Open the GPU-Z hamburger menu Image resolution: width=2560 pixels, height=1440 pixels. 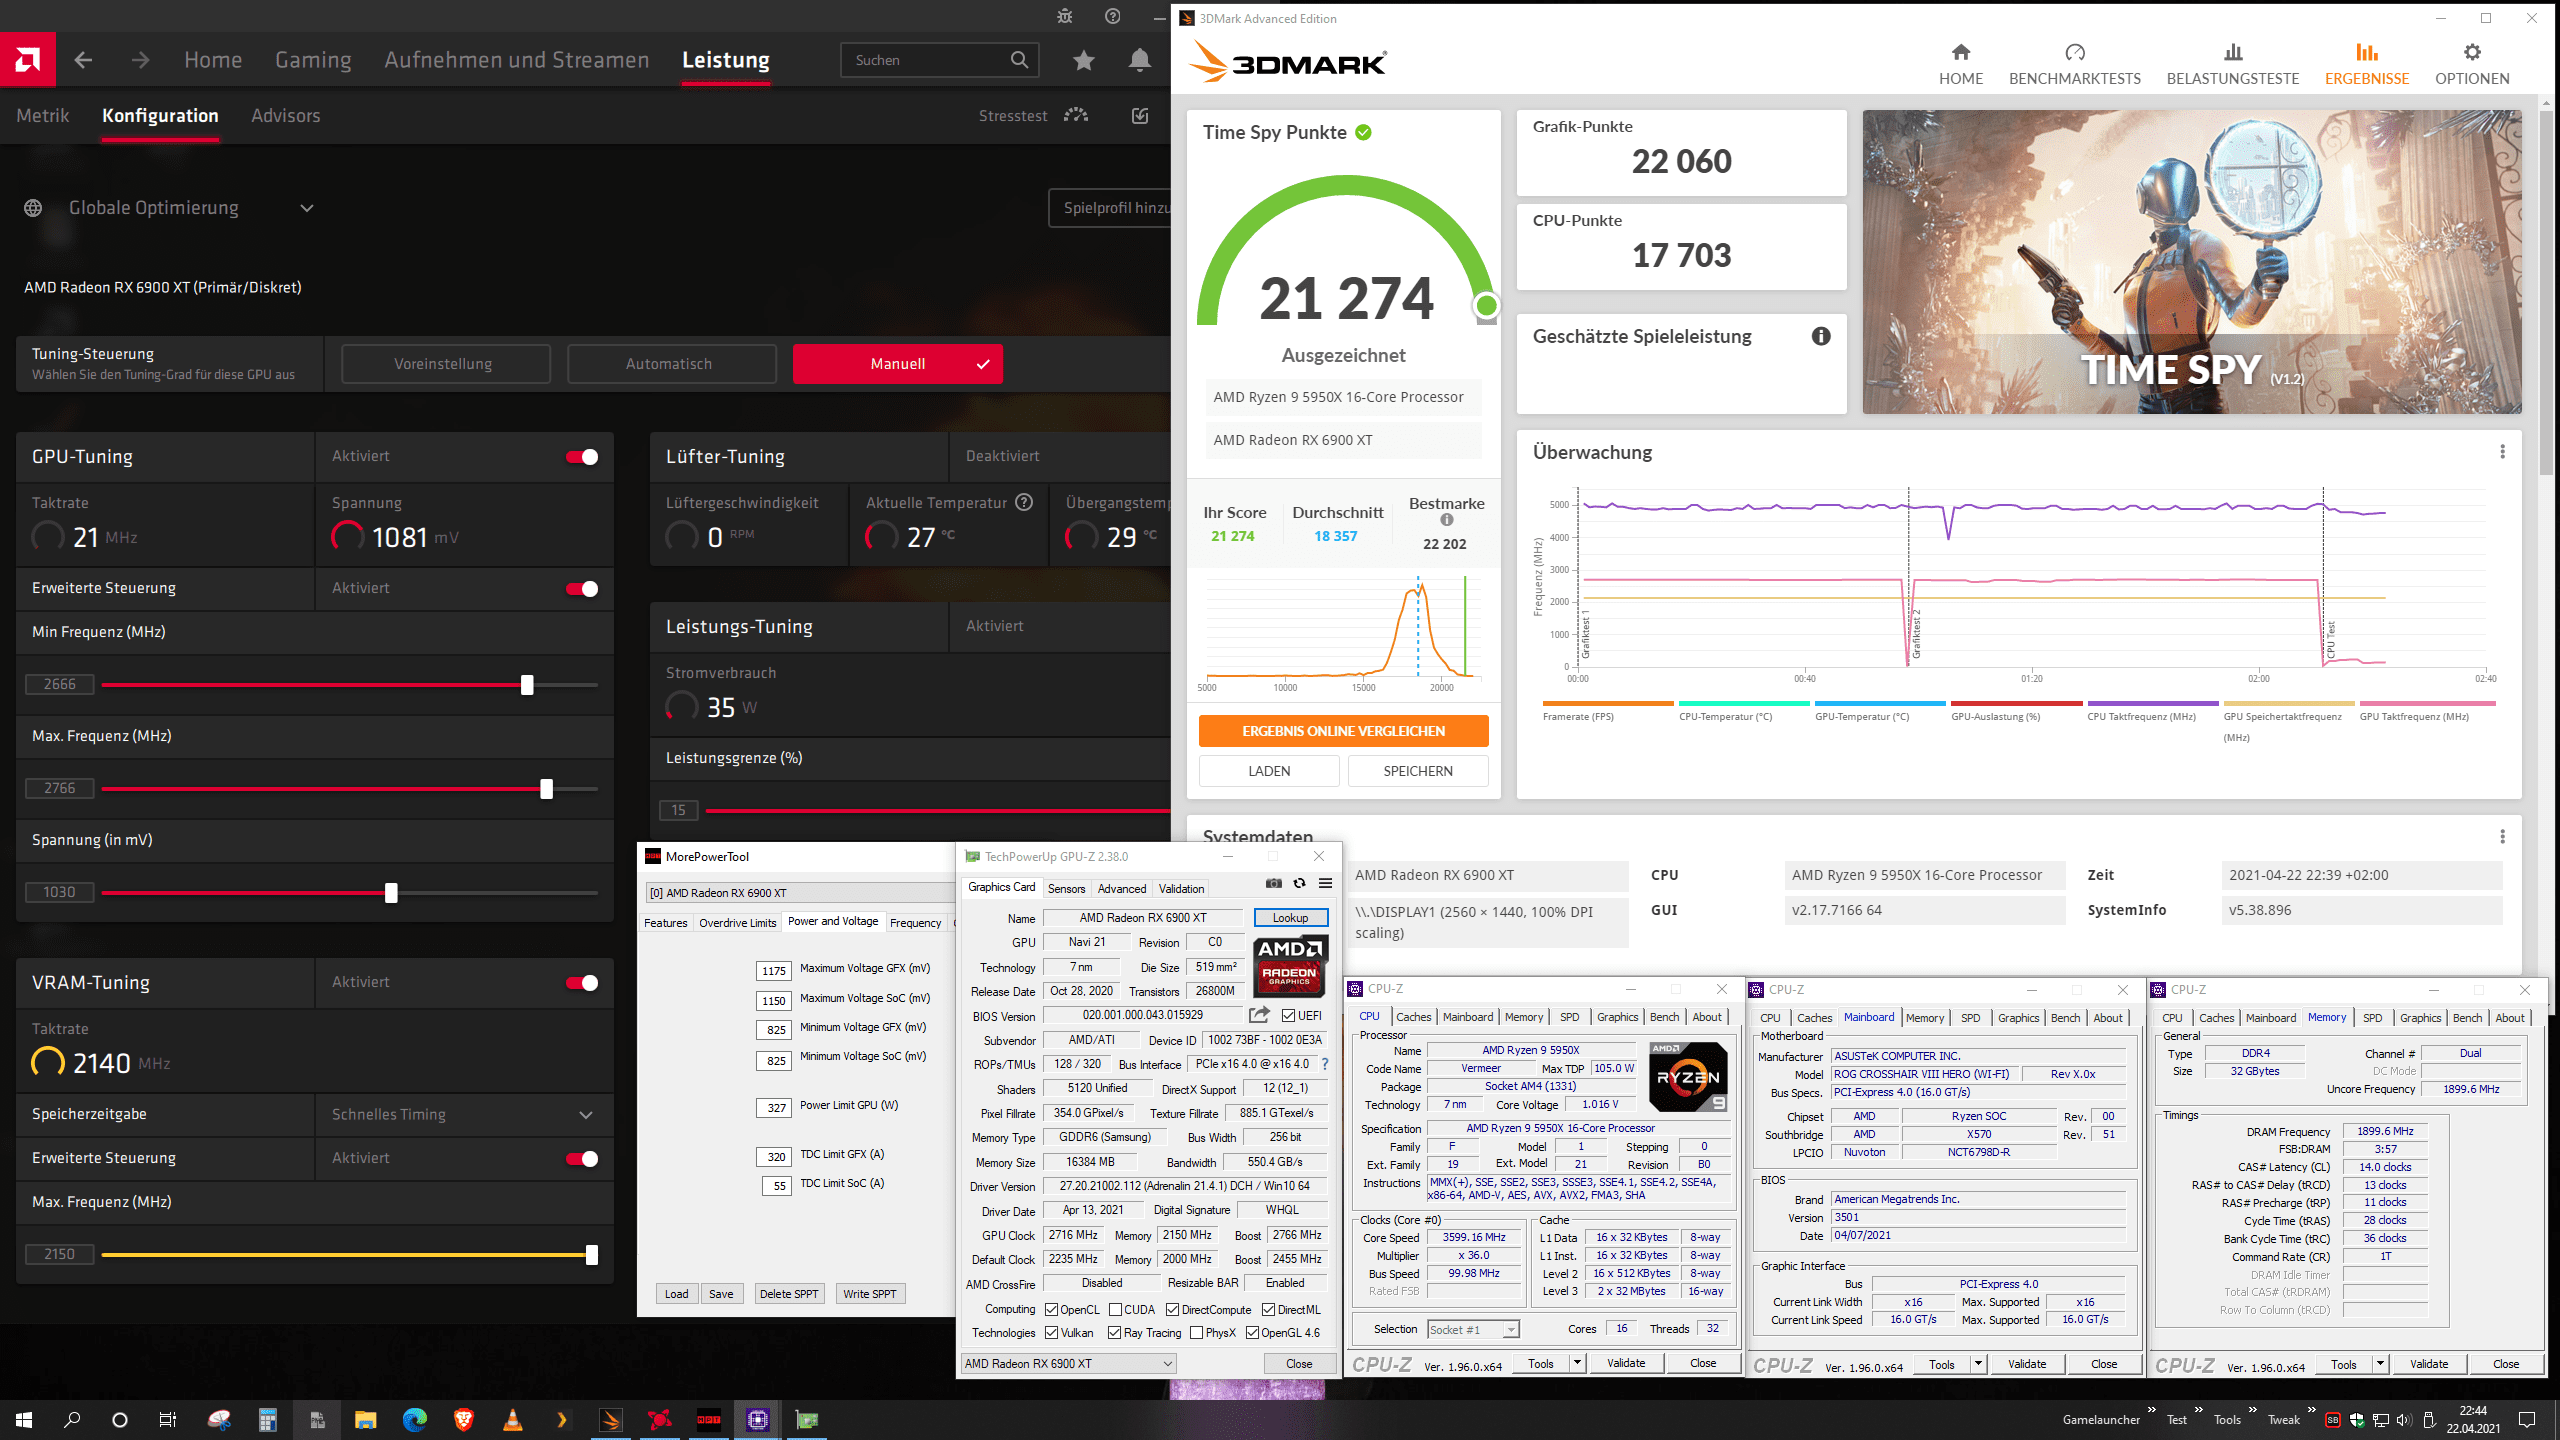pyautogui.click(x=1325, y=883)
